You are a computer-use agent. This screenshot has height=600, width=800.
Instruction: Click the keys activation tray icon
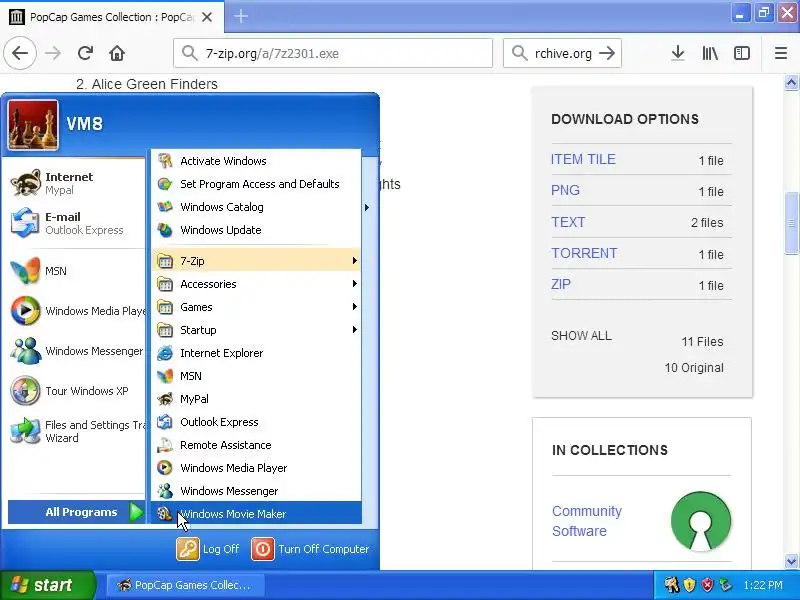pyautogui.click(x=671, y=585)
